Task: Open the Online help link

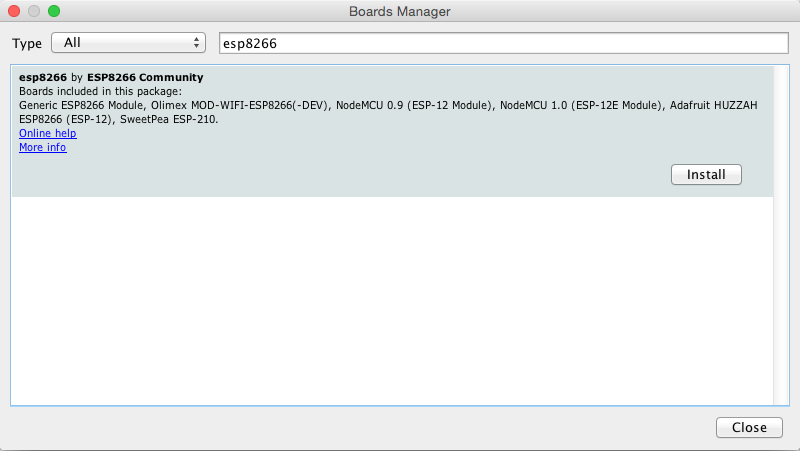Action: click(47, 133)
